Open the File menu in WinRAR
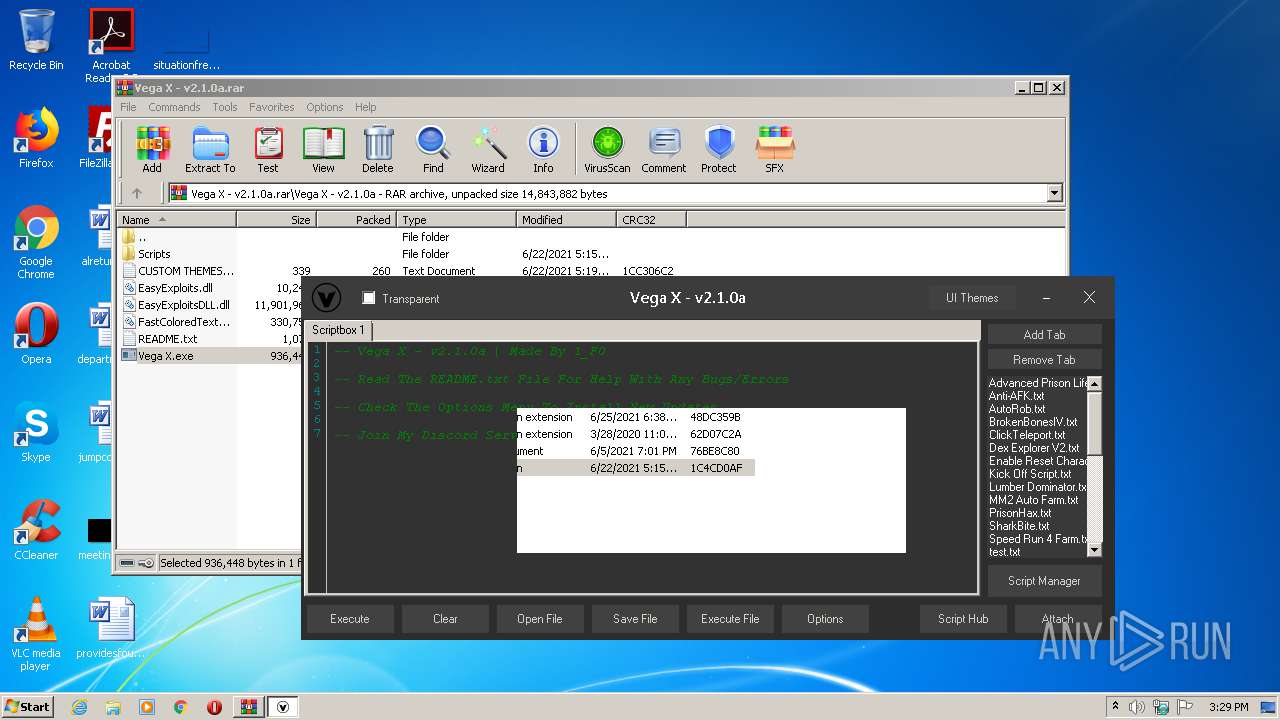Viewport: 1280px width, 720px height. pyautogui.click(x=128, y=107)
